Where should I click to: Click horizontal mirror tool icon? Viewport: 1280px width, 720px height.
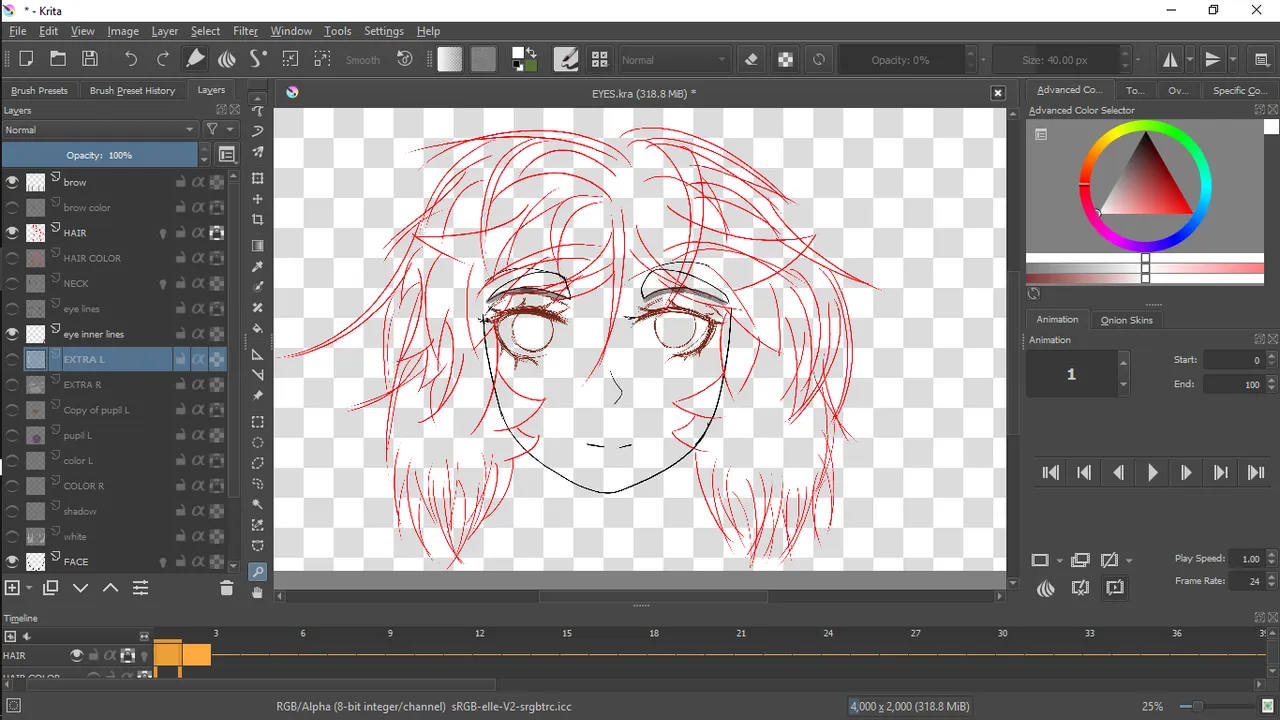[x=1169, y=59]
